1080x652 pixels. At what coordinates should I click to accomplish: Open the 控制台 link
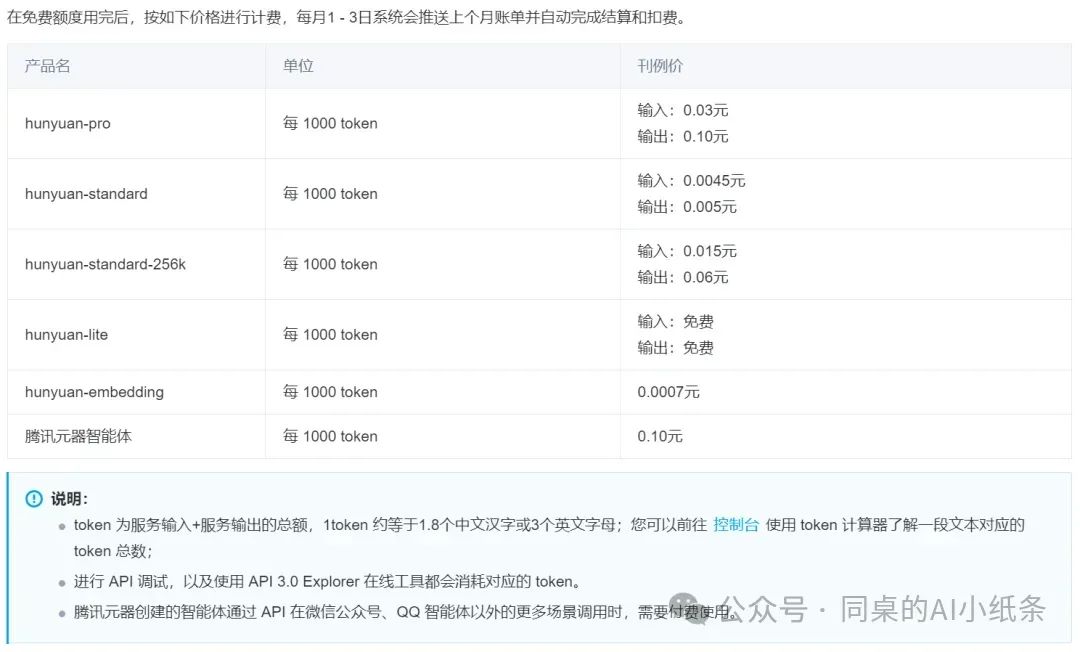[736, 525]
